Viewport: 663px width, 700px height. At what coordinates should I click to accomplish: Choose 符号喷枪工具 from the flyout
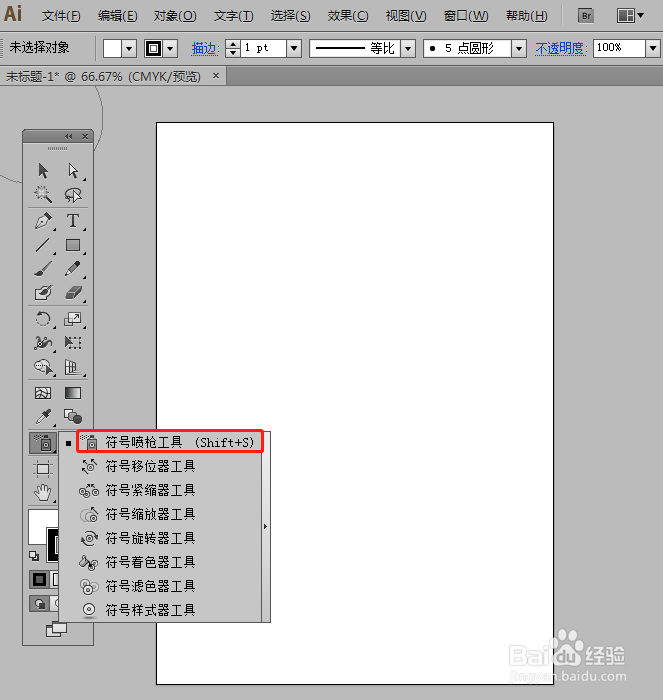point(170,442)
